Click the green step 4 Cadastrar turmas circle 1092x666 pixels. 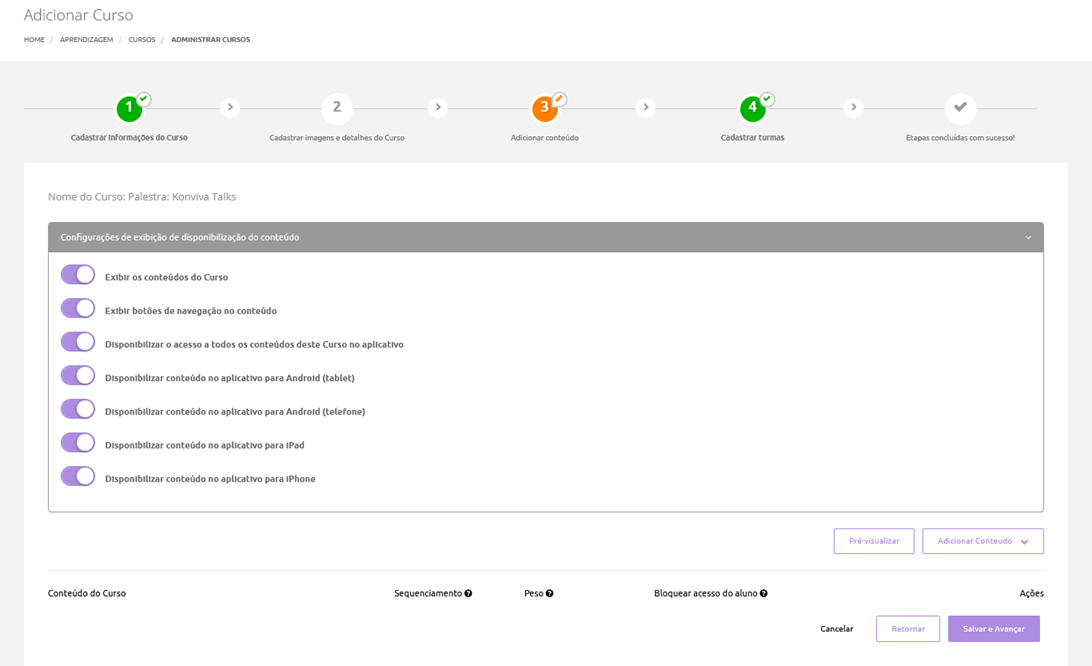pyautogui.click(x=753, y=108)
